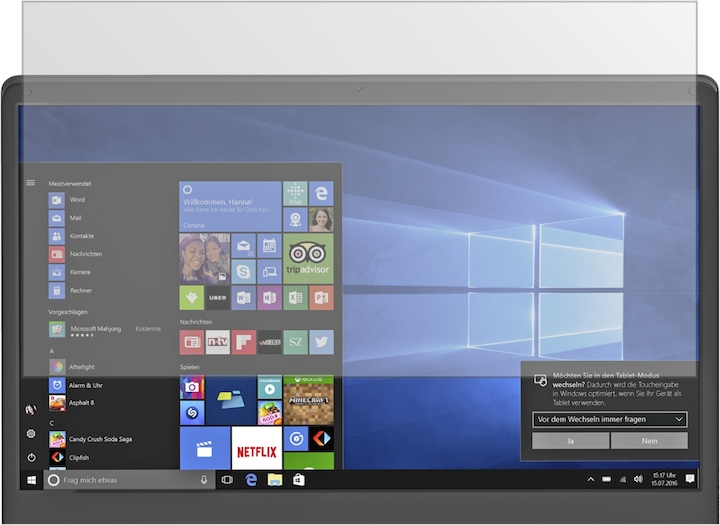The height and width of the screenshot is (525, 720).
Task: Open File Explorer from the taskbar
Action: pyautogui.click(x=275, y=480)
